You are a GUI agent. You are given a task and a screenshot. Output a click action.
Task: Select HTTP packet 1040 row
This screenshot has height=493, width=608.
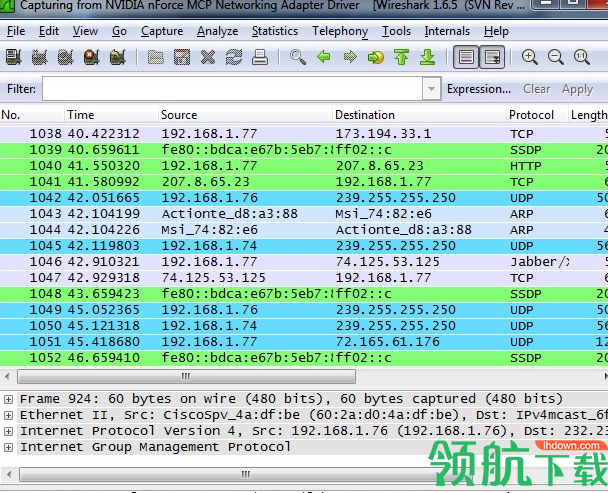click(304, 166)
